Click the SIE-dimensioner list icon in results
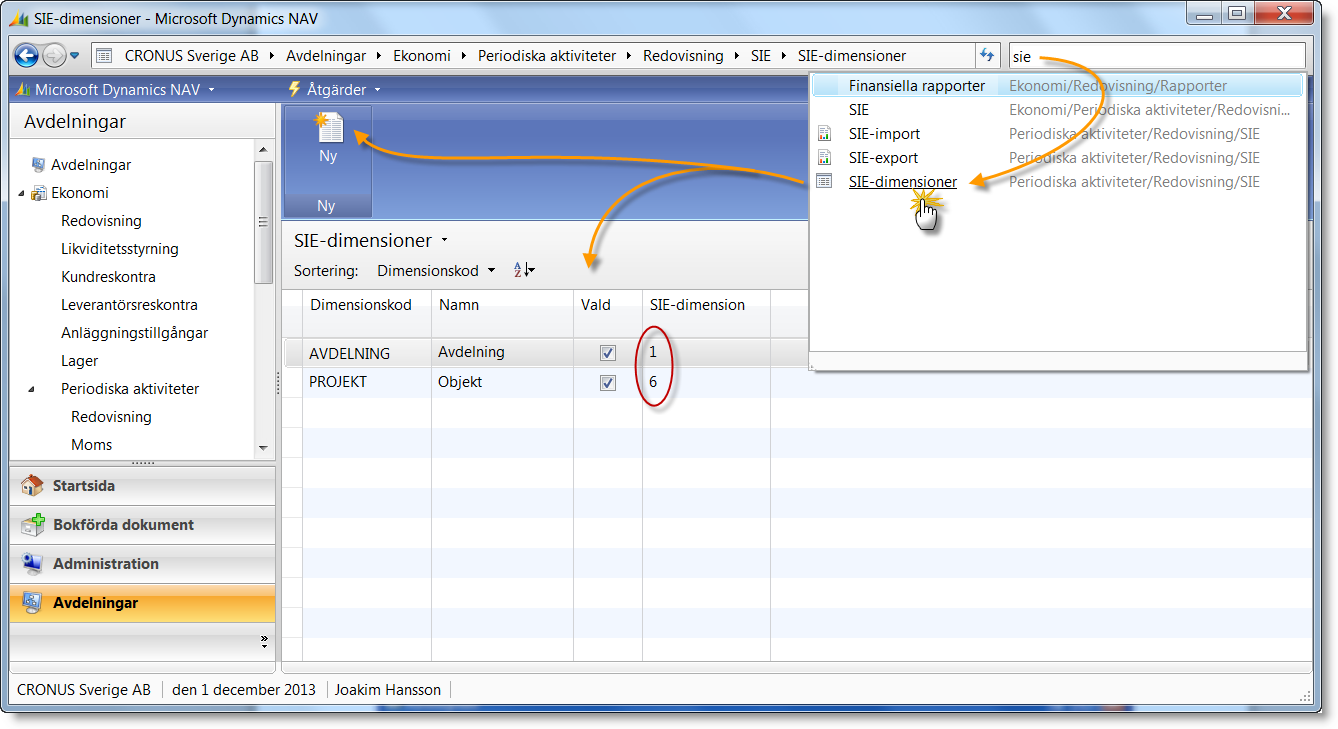Screen dimensions: 1338x729 coord(825,182)
